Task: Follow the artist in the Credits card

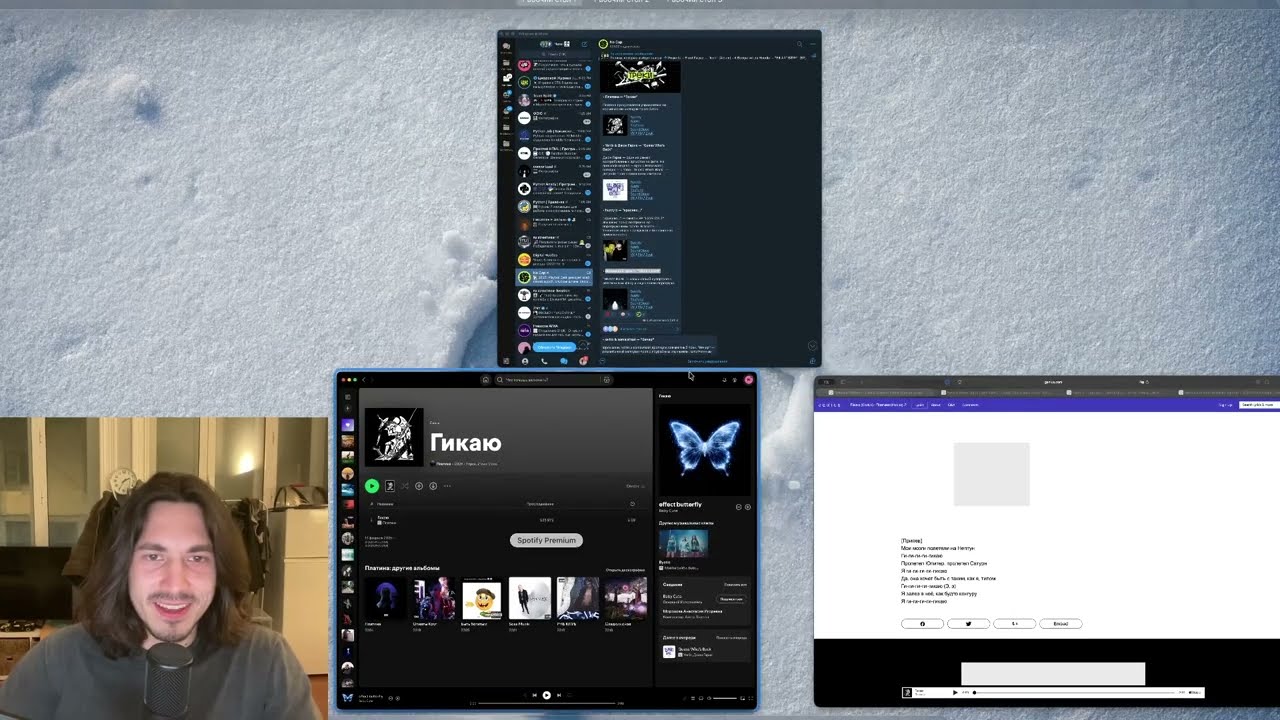Action: [x=731, y=599]
